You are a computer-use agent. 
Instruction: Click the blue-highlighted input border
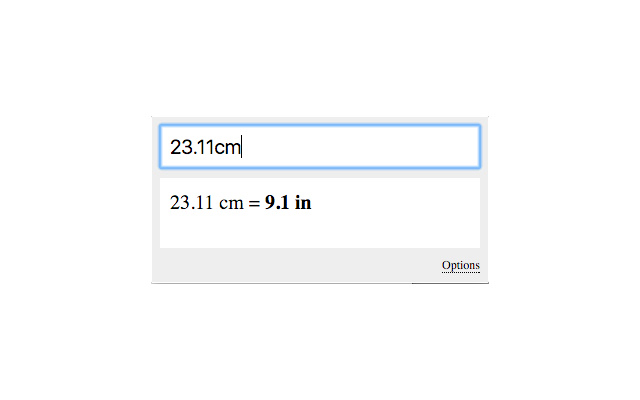coord(320,126)
